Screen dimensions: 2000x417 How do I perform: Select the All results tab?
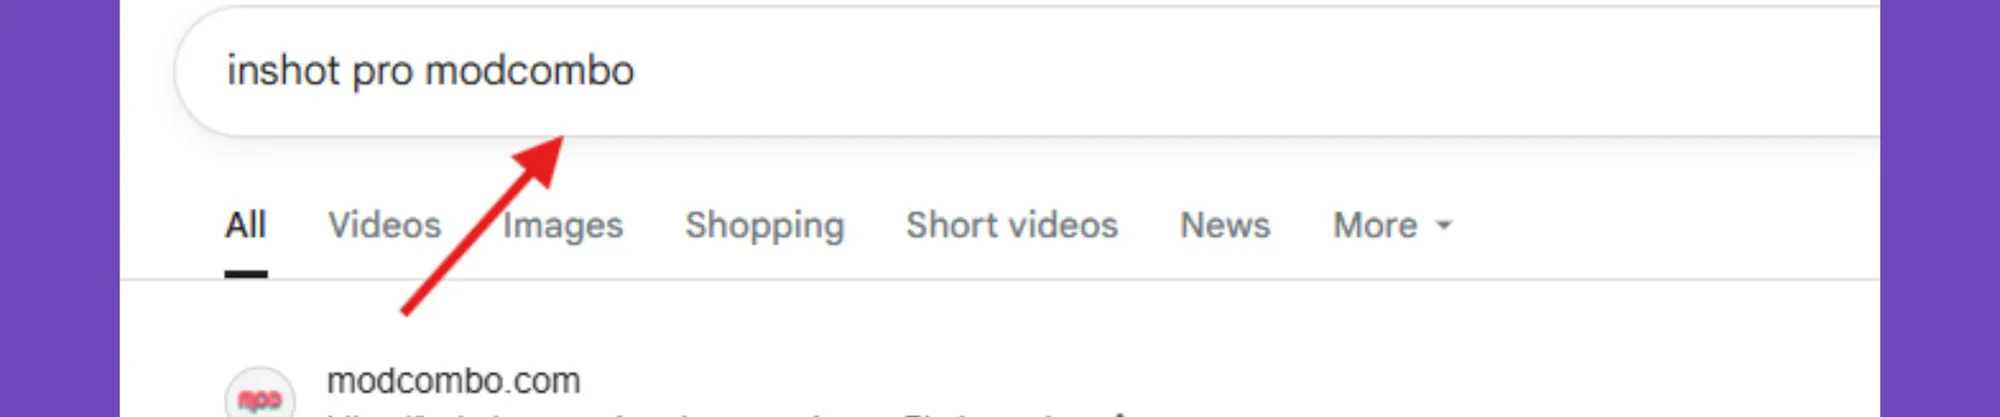pos(245,225)
